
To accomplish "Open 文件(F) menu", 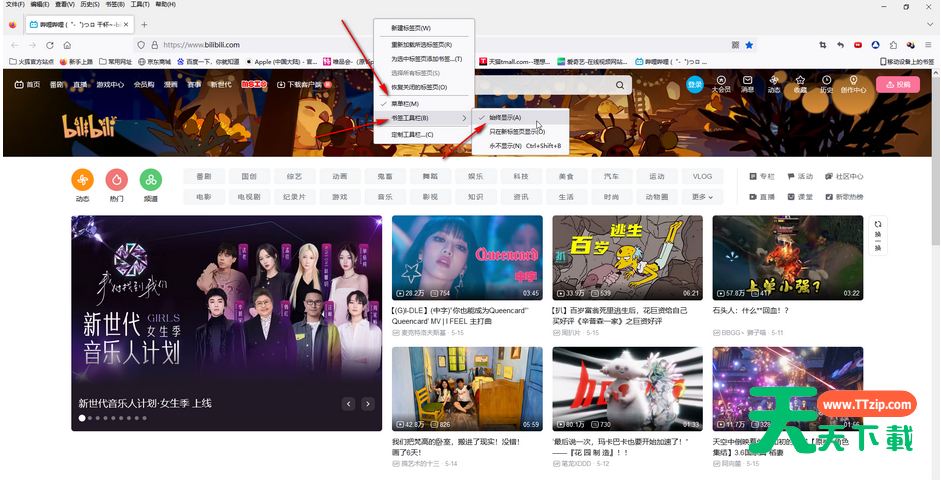I will coord(16,4).
